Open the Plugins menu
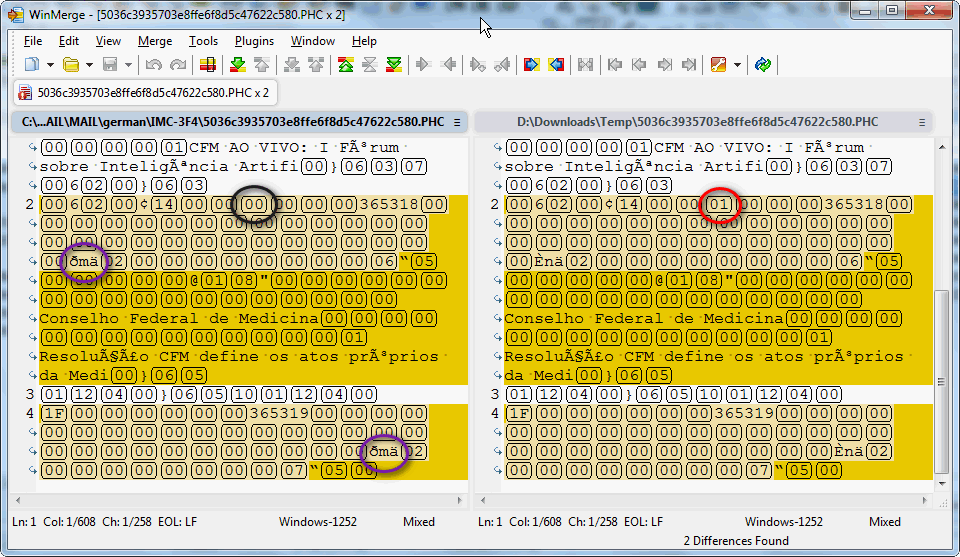Viewport: 960px width, 557px height. pos(254,41)
